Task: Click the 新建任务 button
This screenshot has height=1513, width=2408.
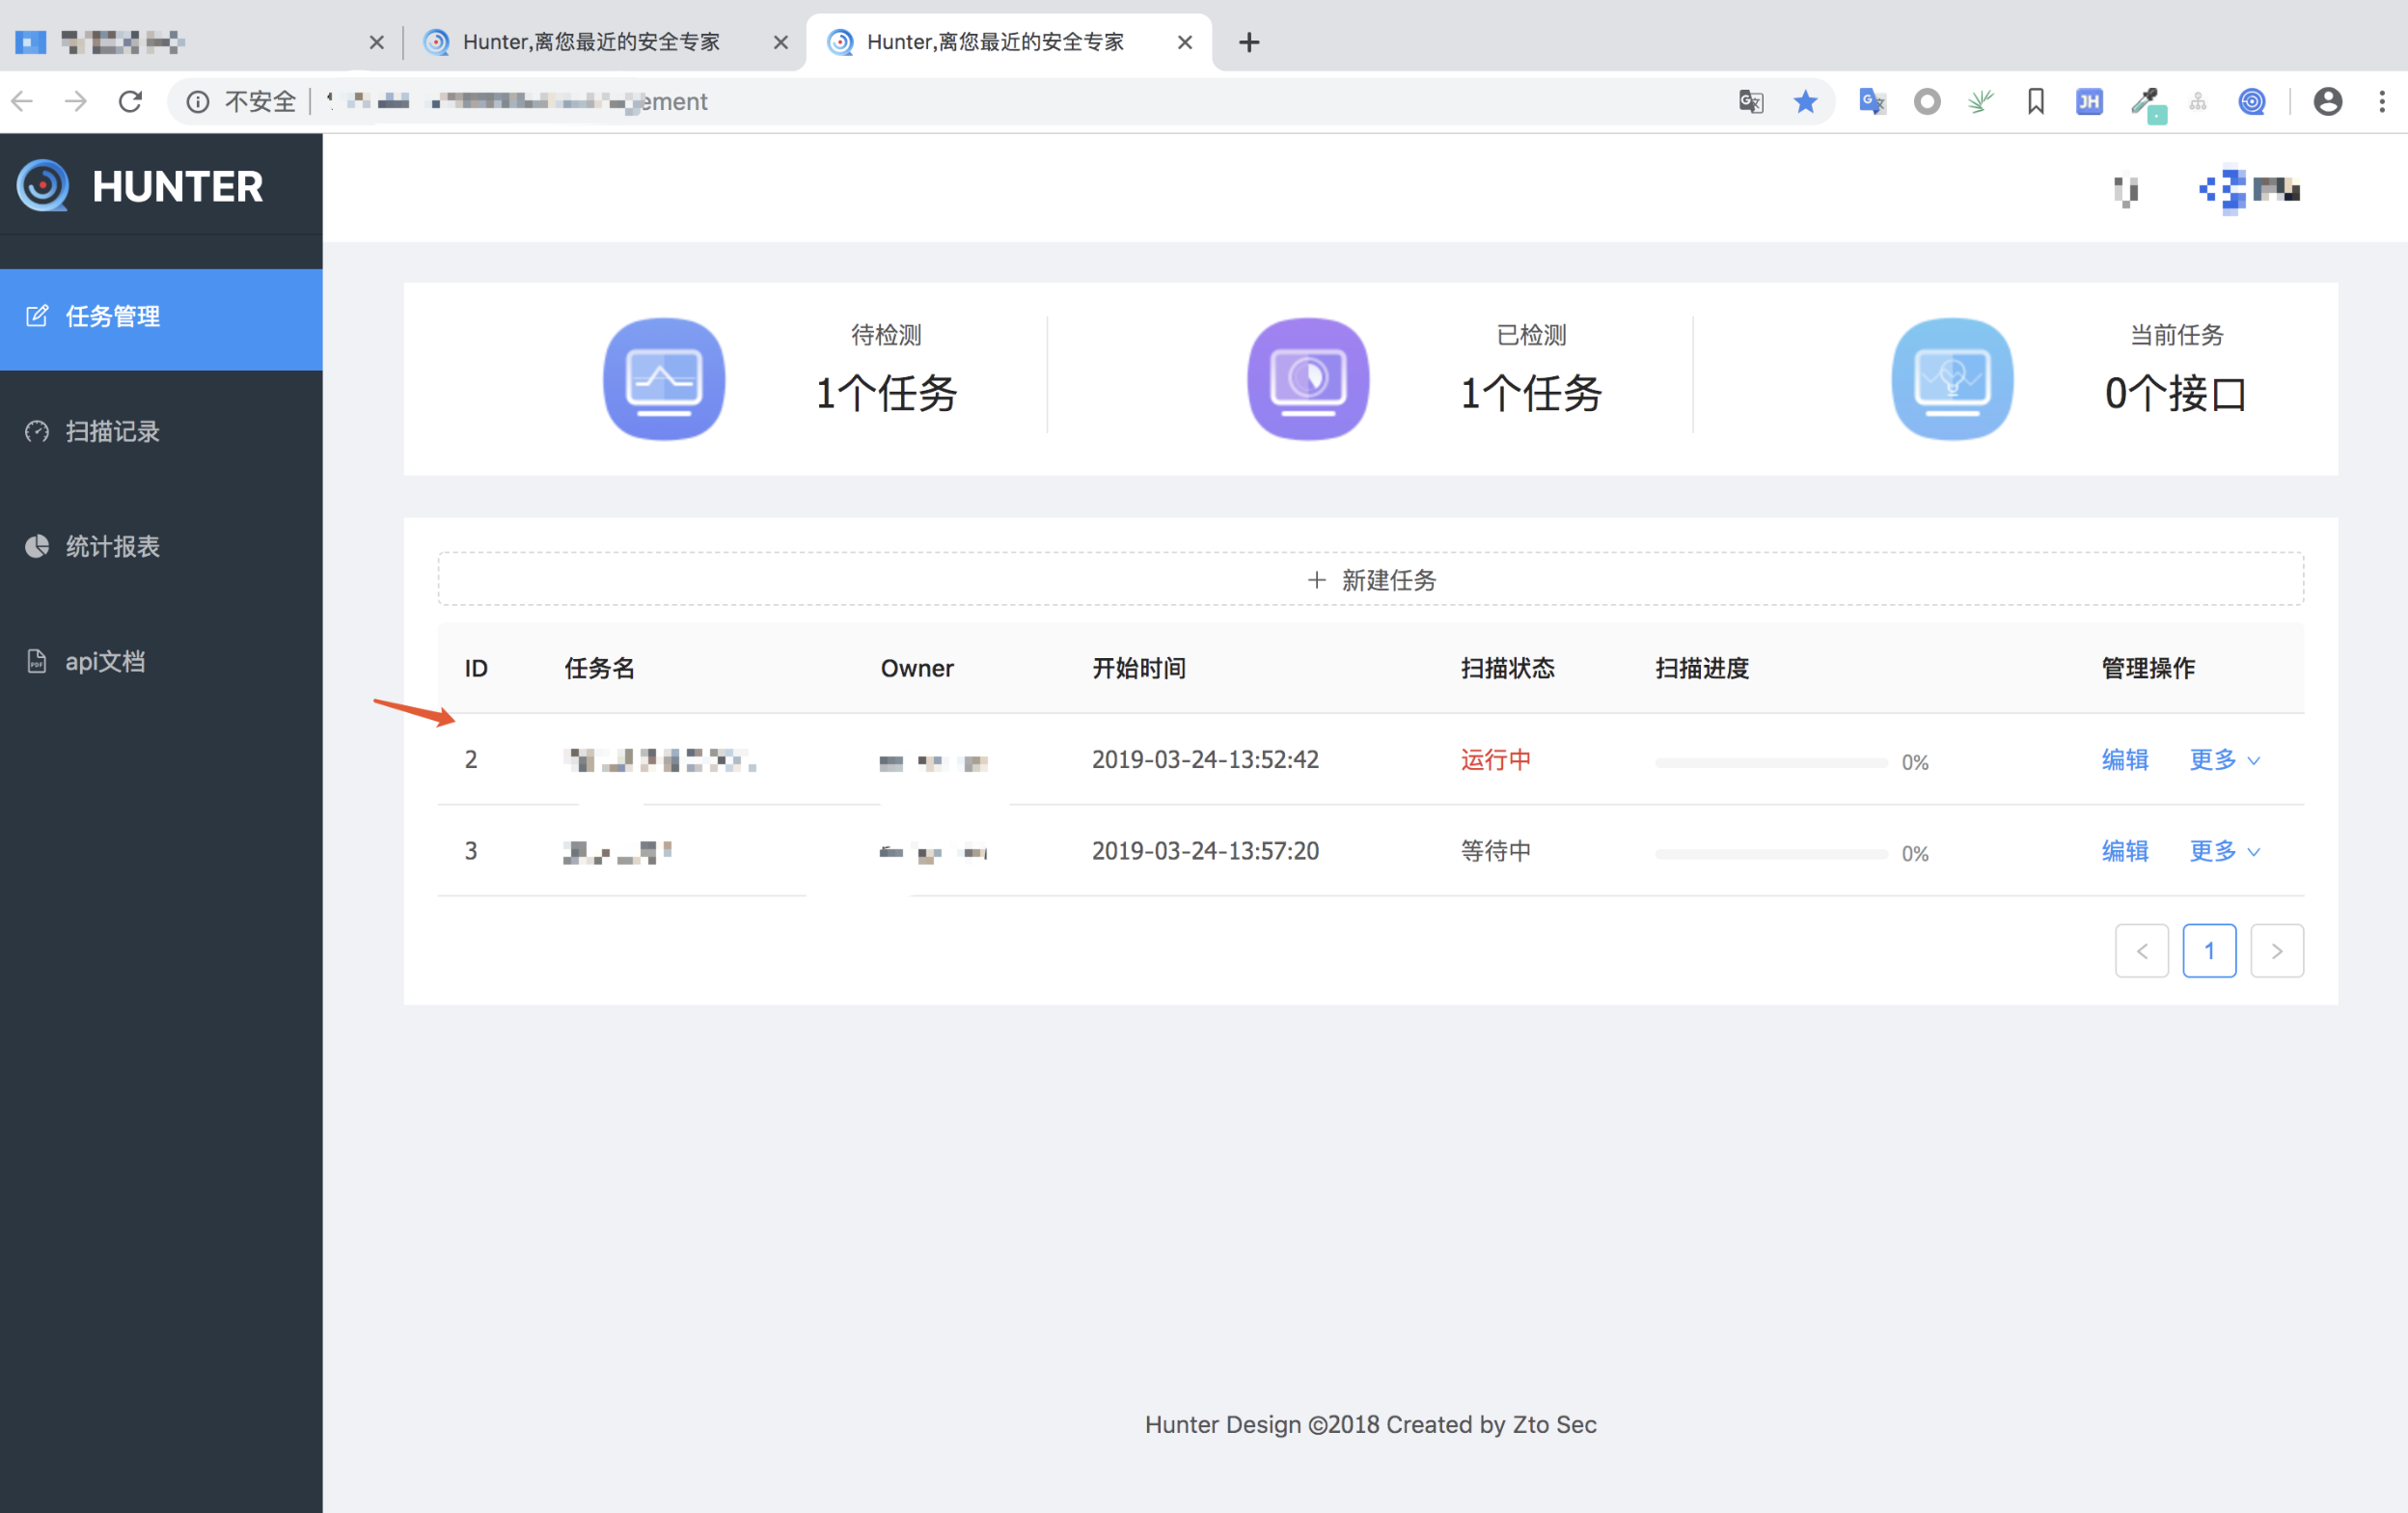Action: (x=1370, y=579)
